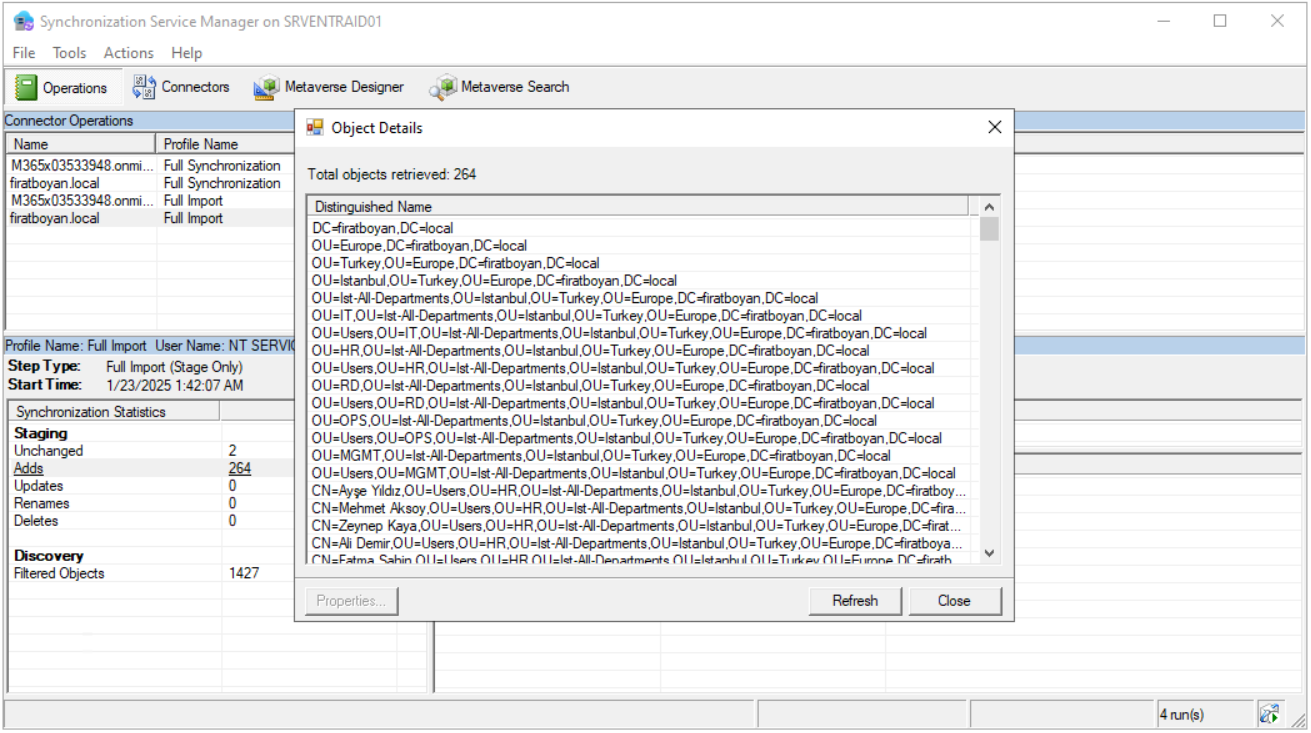Click the Renames statistics row
Image resolution: width=1311 pixels, height=733 pixels.
[x=150, y=503]
